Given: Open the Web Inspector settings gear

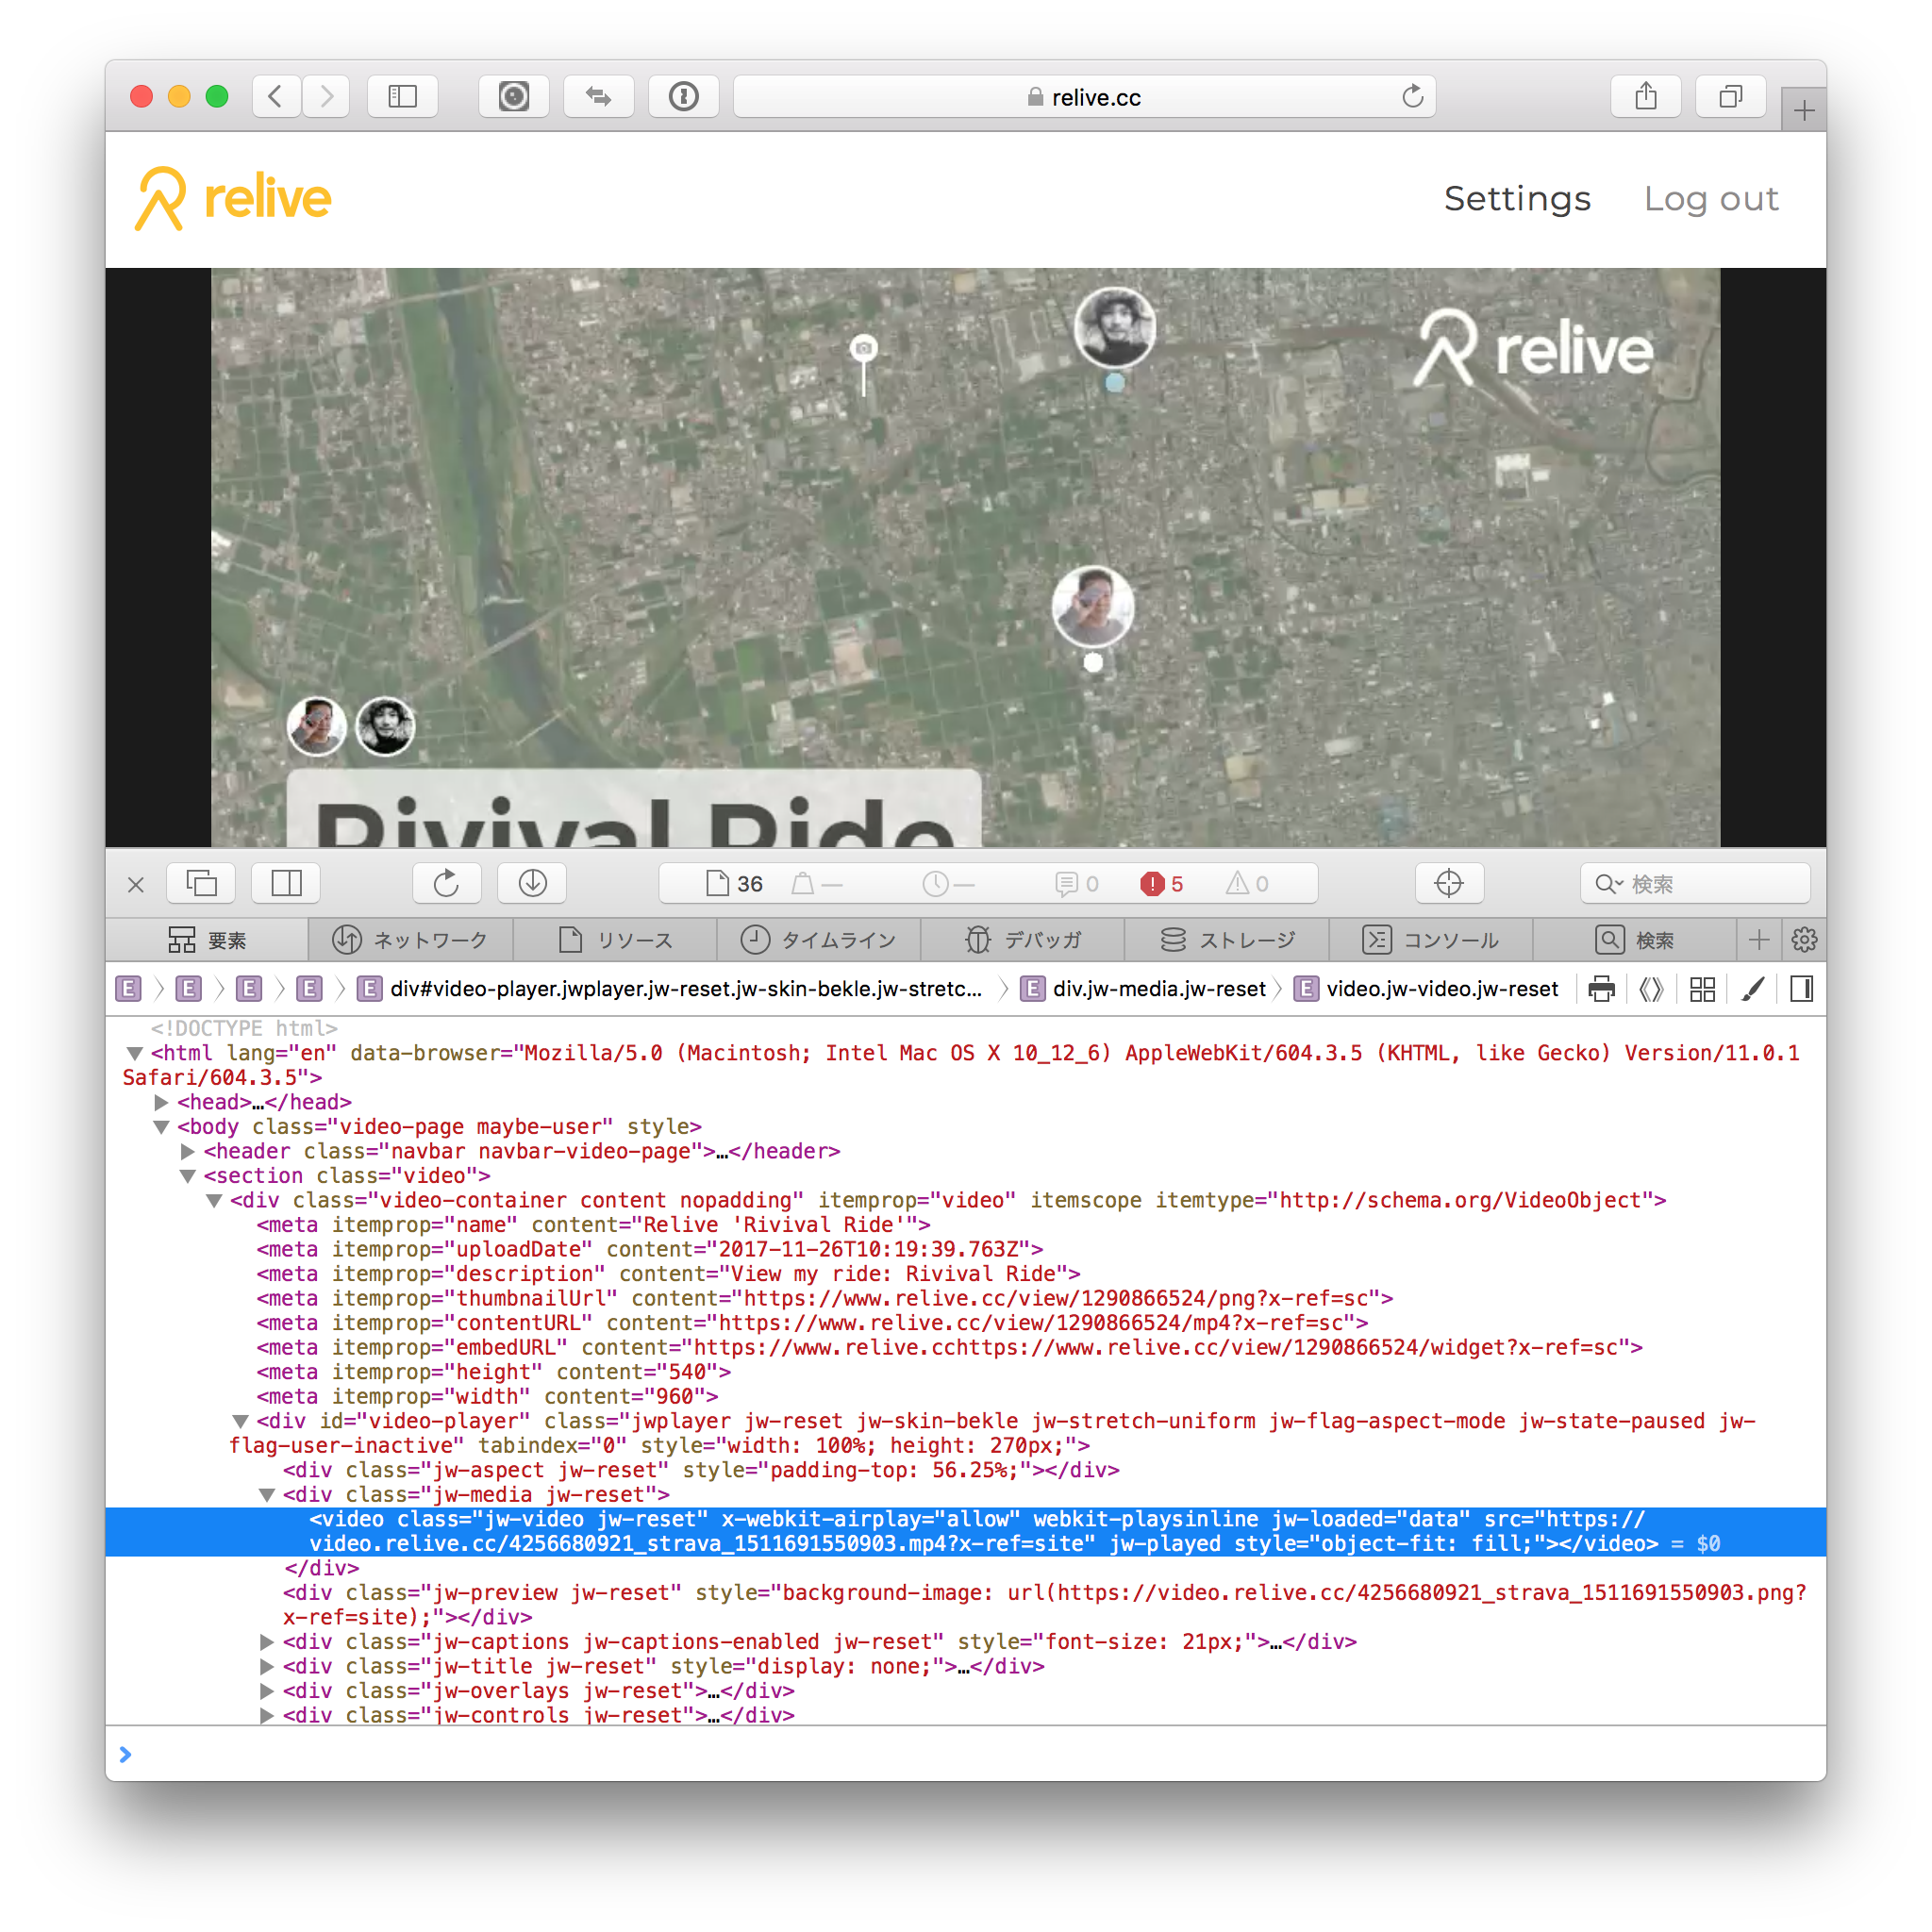Looking at the screenshot, I should click(x=1804, y=940).
